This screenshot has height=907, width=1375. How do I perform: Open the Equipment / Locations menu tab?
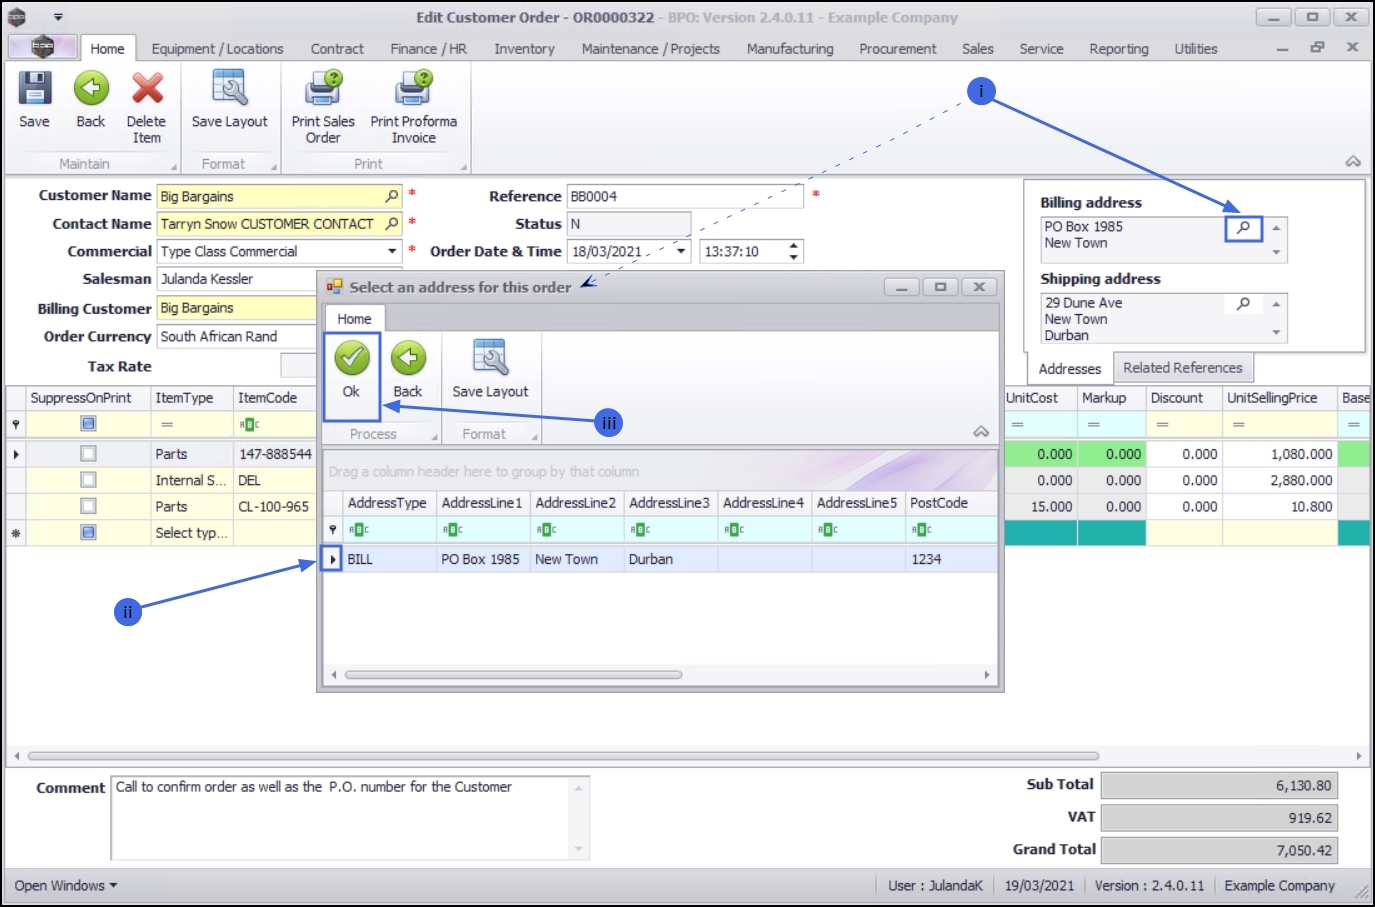pyautogui.click(x=218, y=49)
